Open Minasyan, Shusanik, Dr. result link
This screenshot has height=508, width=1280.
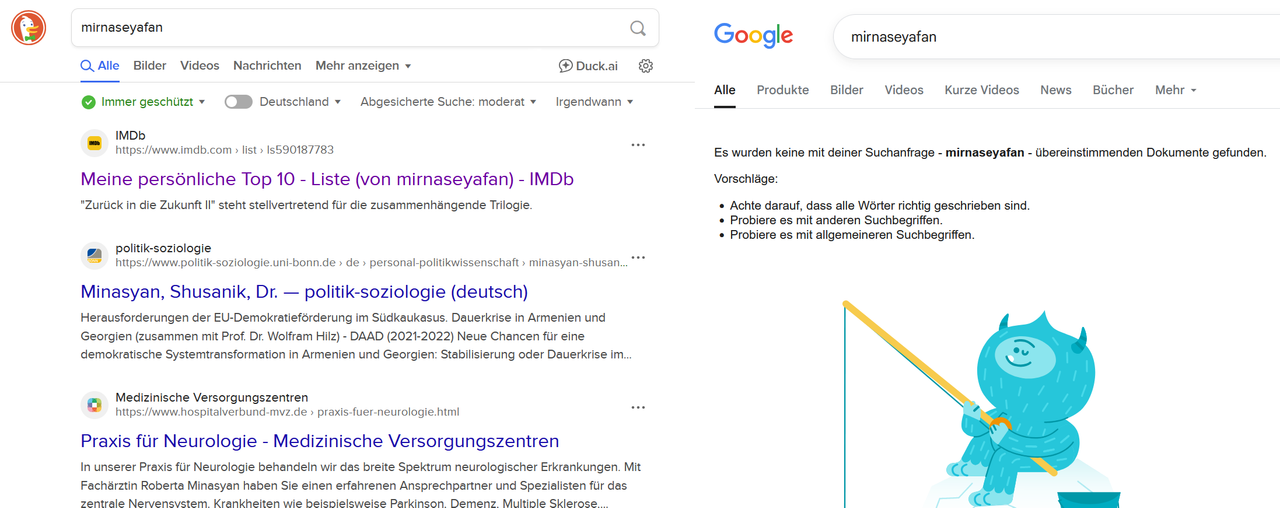304,292
